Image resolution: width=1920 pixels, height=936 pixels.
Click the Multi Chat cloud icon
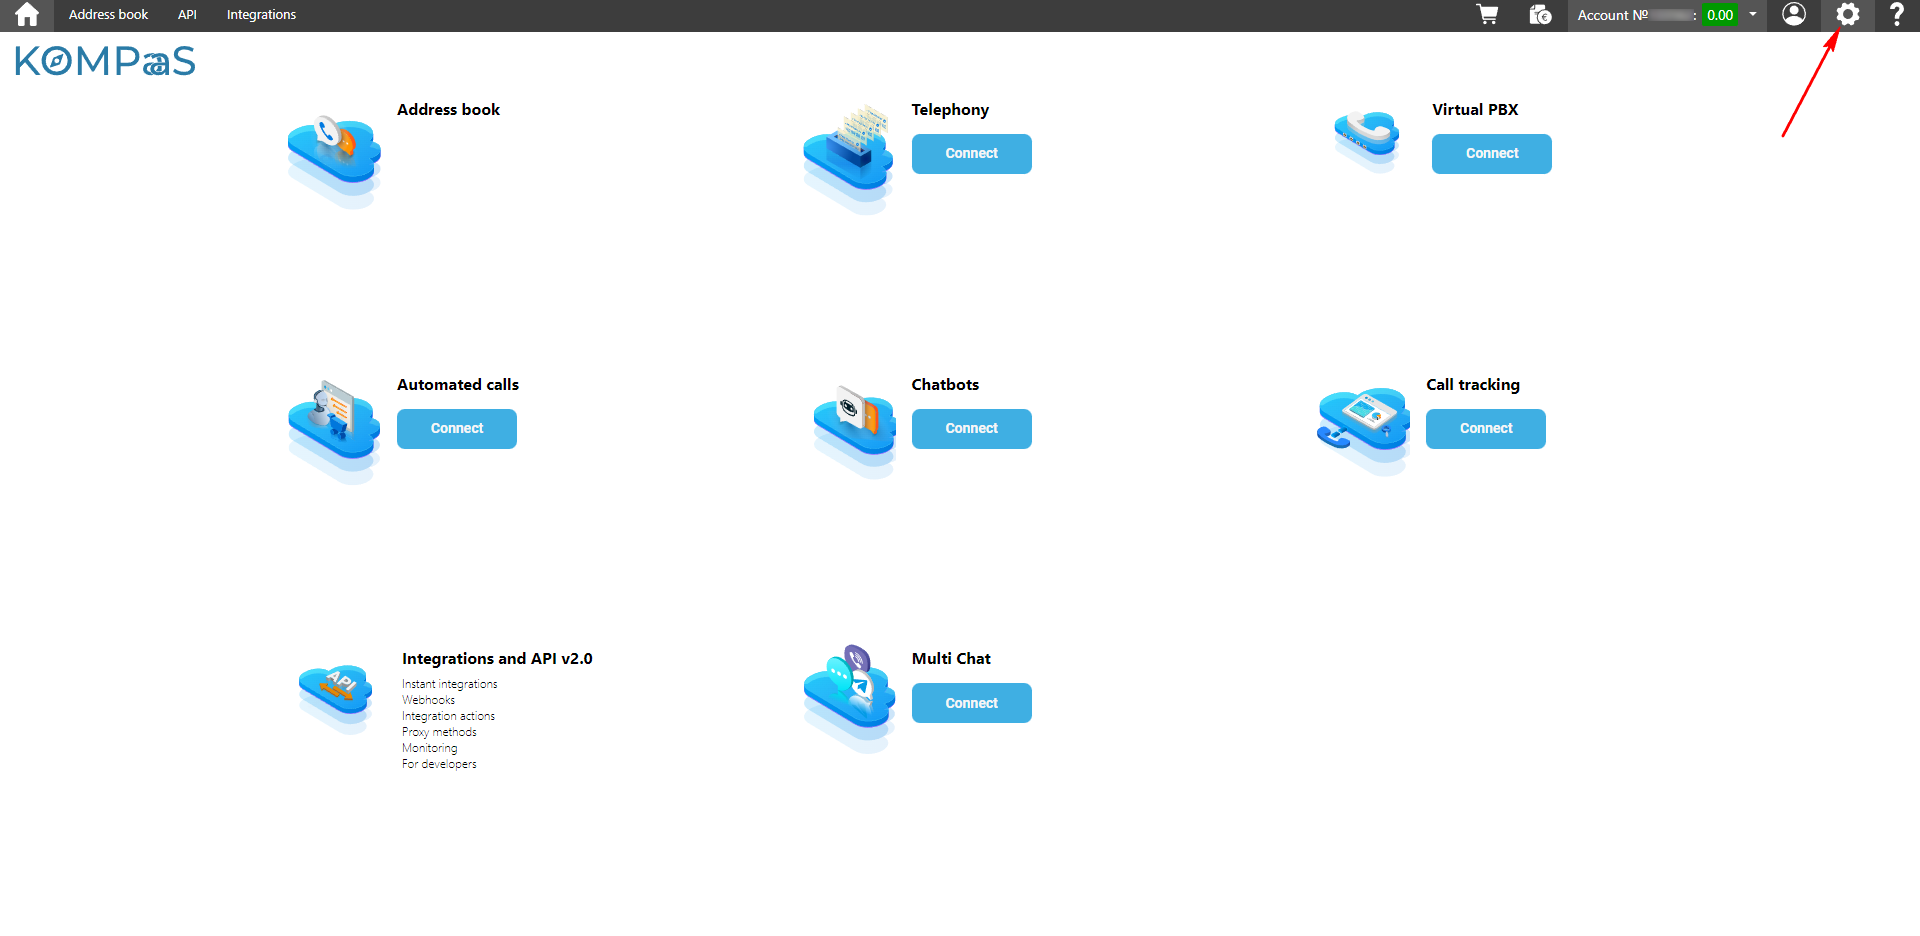(x=849, y=698)
